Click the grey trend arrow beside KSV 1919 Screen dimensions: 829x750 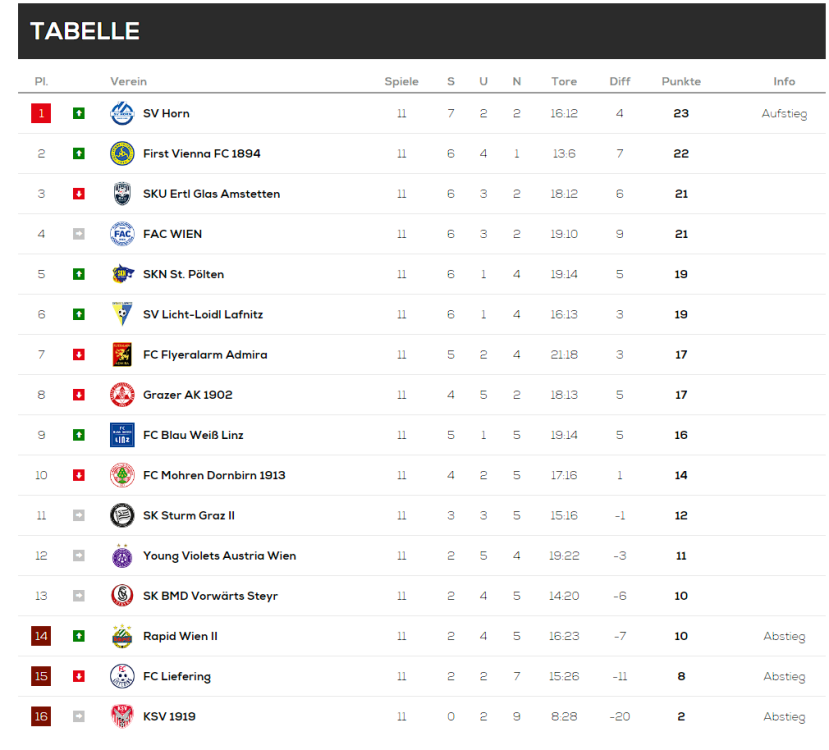point(79,717)
